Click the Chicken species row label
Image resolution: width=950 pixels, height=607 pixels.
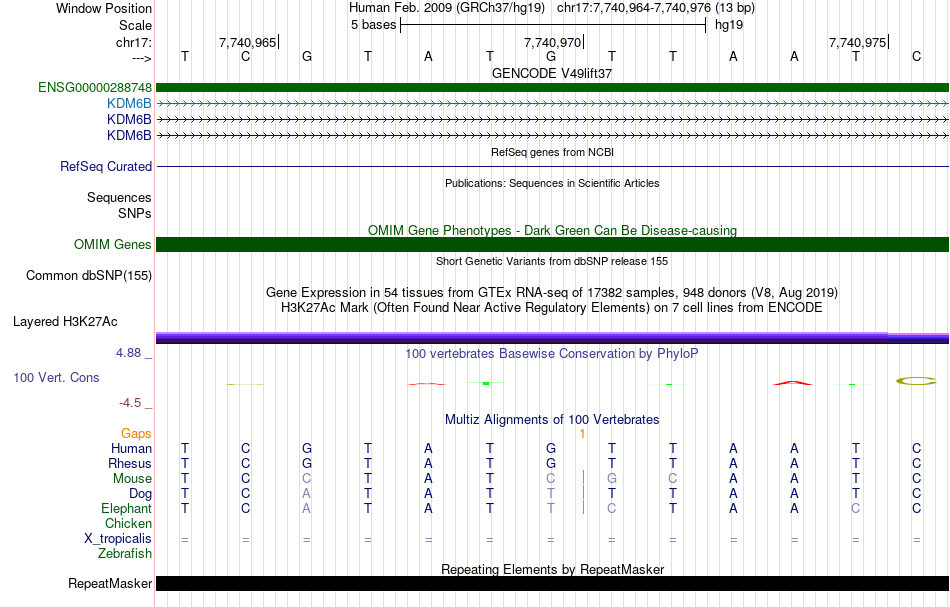pos(128,523)
